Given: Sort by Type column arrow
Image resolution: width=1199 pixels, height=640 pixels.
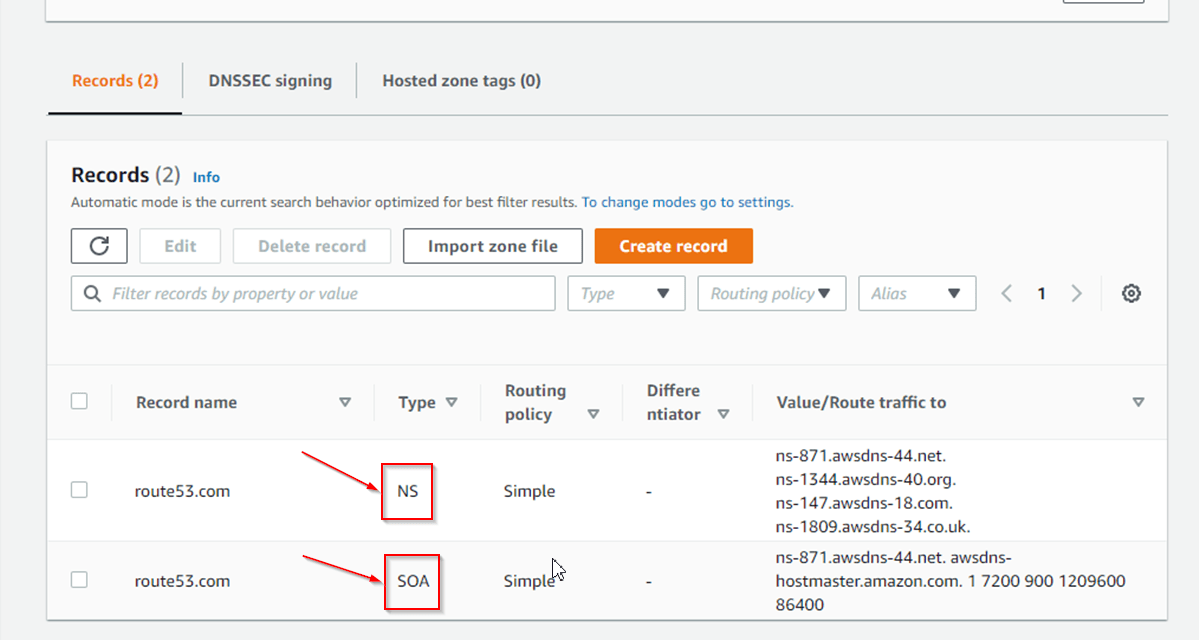Looking at the screenshot, I should point(451,402).
